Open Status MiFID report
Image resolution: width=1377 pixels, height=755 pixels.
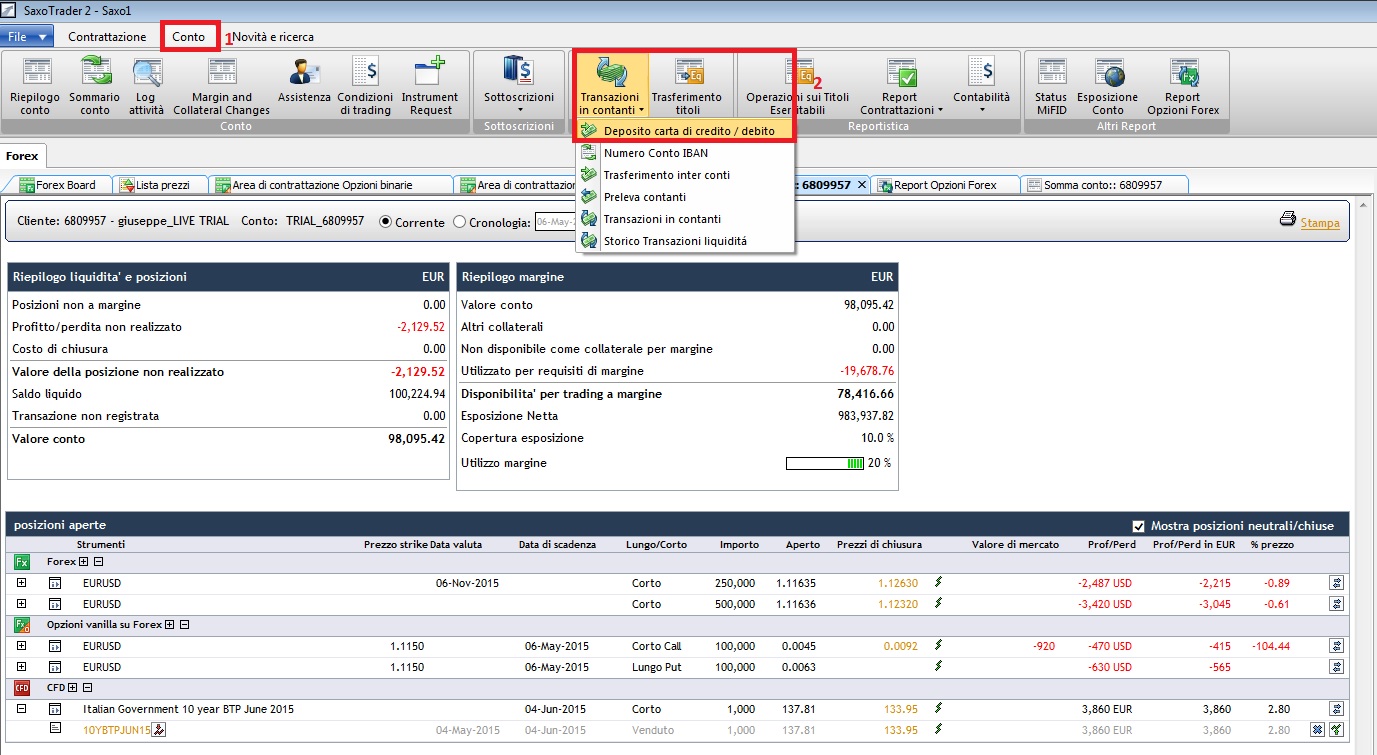1051,86
